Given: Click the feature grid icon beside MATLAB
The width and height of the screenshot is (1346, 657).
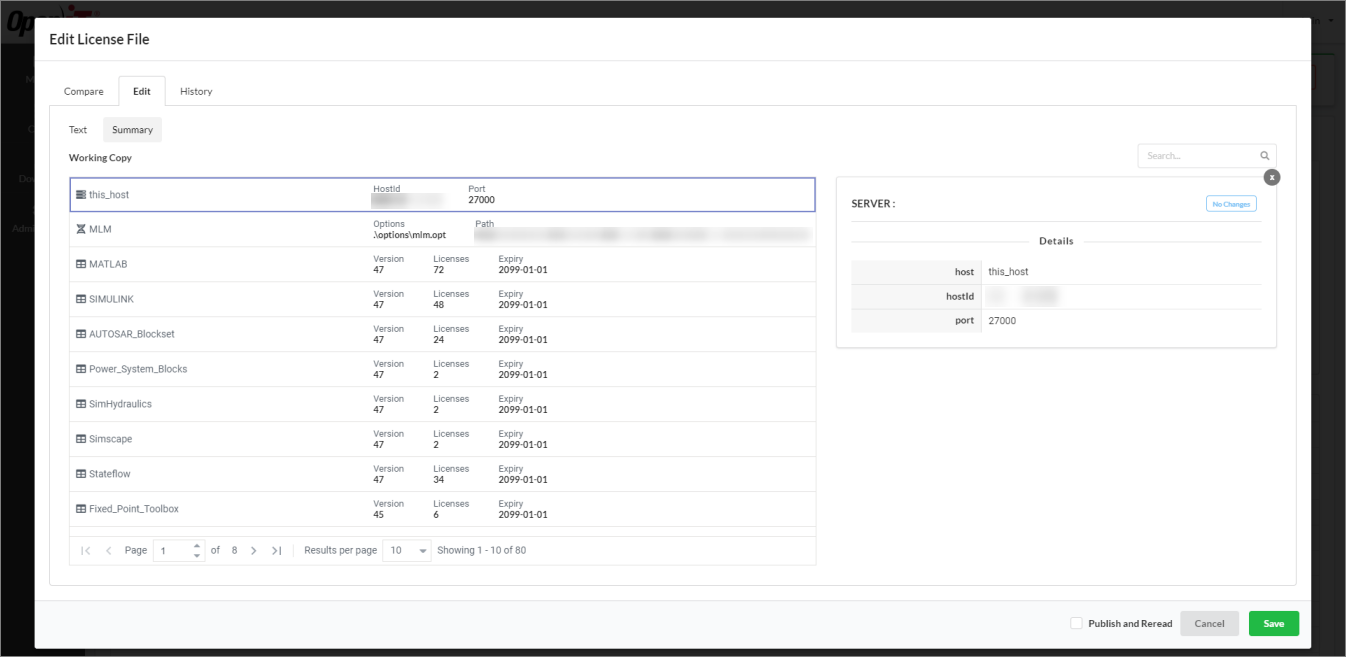Looking at the screenshot, I should click(80, 263).
